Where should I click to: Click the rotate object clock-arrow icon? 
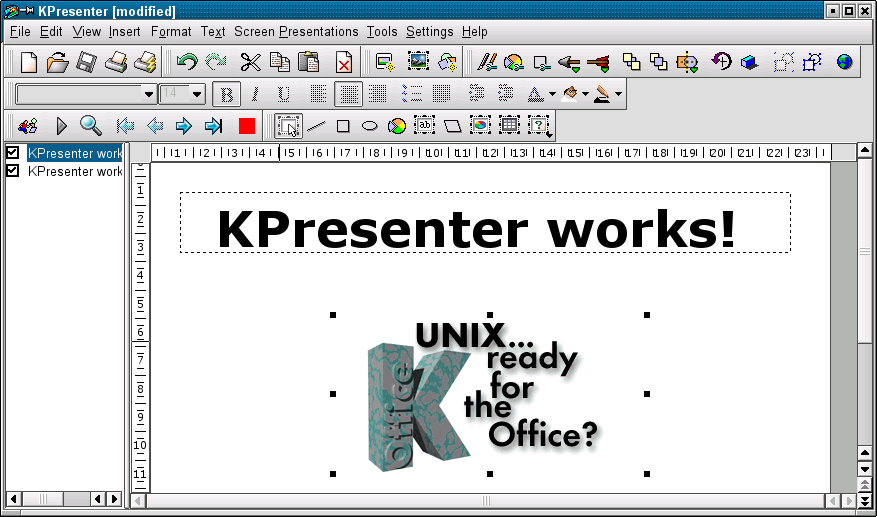(x=722, y=61)
